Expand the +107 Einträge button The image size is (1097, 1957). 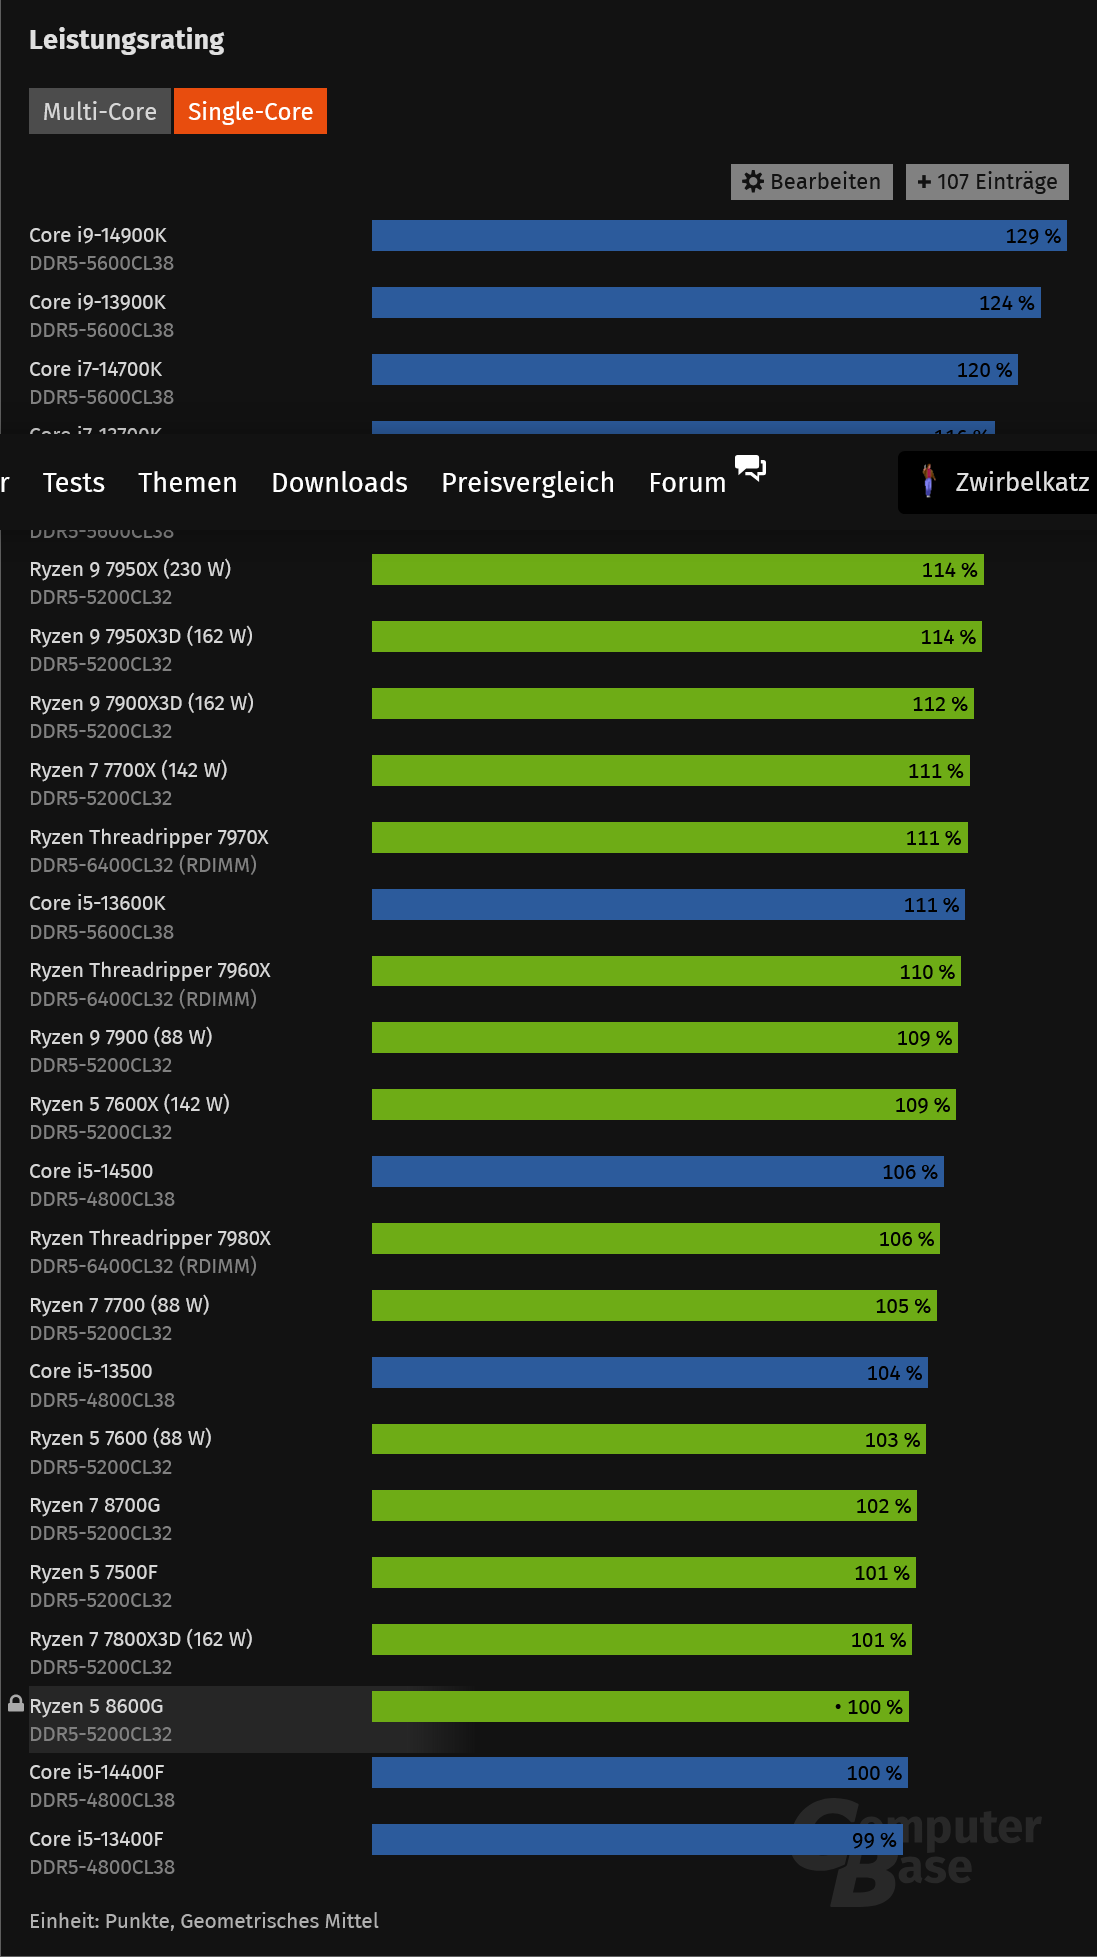(987, 182)
